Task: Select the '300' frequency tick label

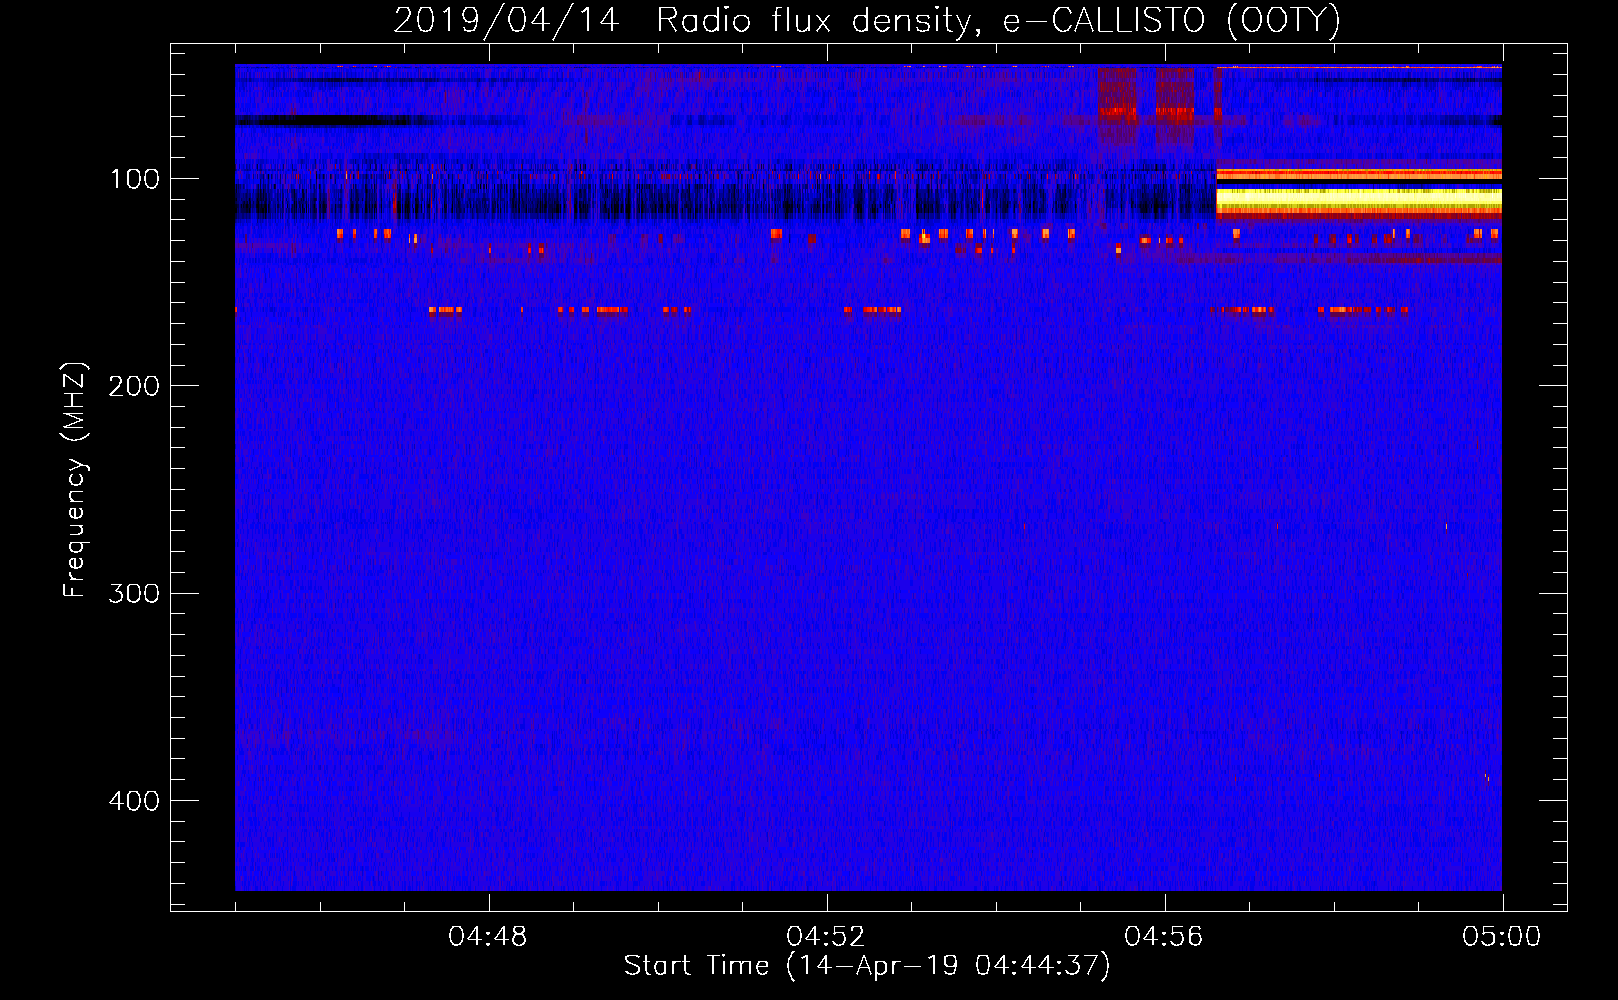Action: tap(134, 593)
